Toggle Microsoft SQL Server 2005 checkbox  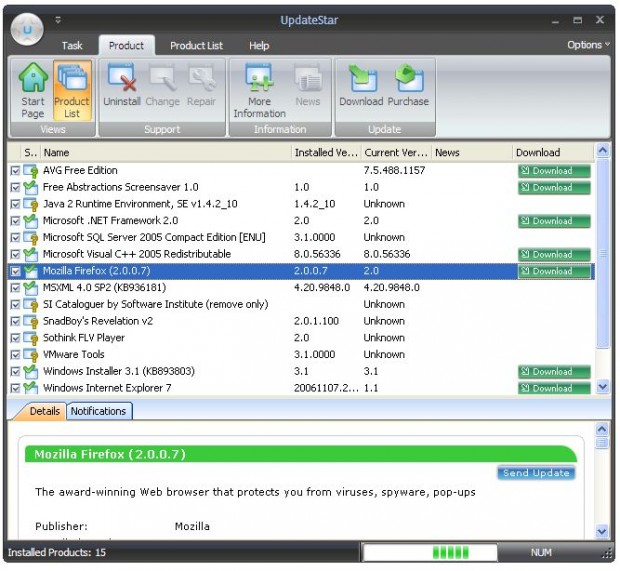click(15, 238)
